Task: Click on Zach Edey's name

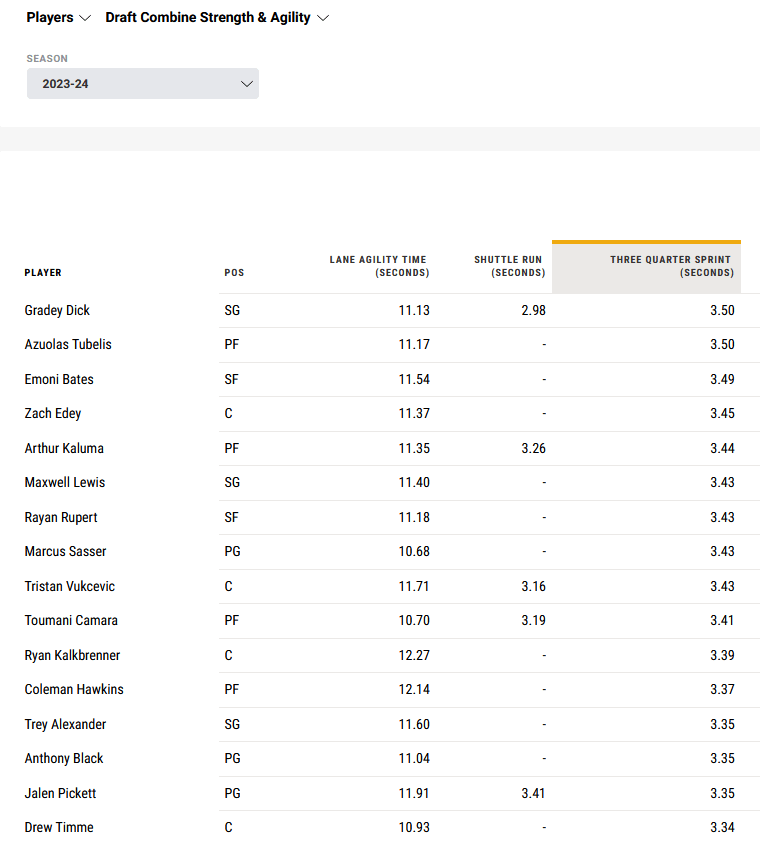Action: tap(53, 413)
